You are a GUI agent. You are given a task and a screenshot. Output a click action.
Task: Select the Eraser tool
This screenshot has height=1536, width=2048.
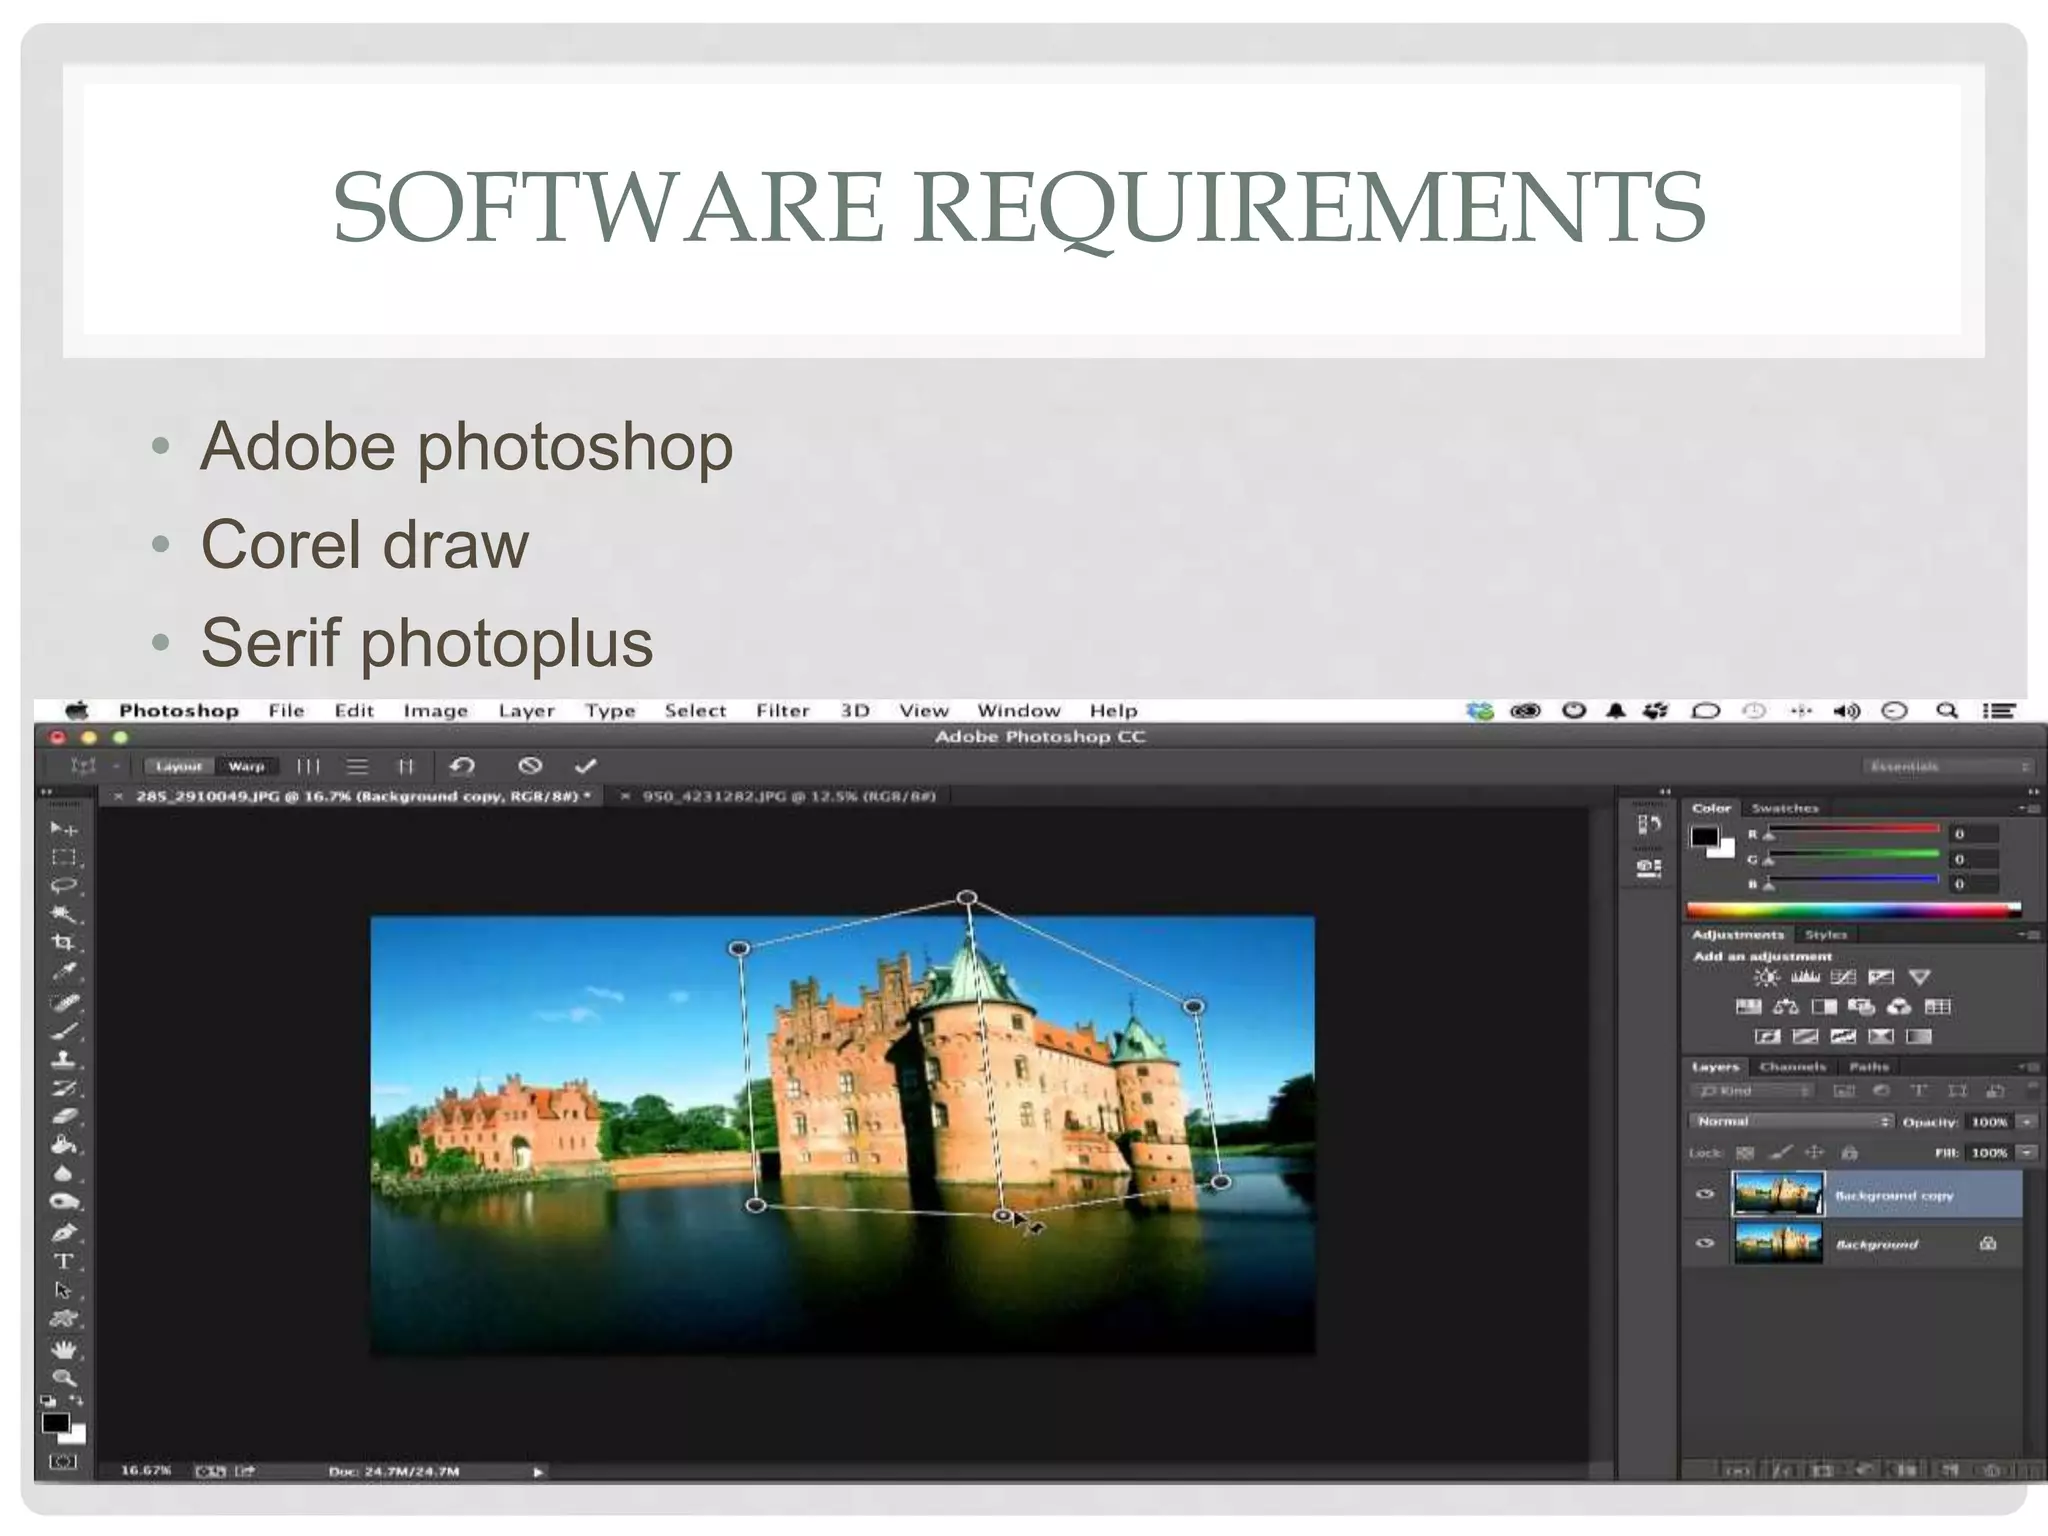pos(63,1116)
